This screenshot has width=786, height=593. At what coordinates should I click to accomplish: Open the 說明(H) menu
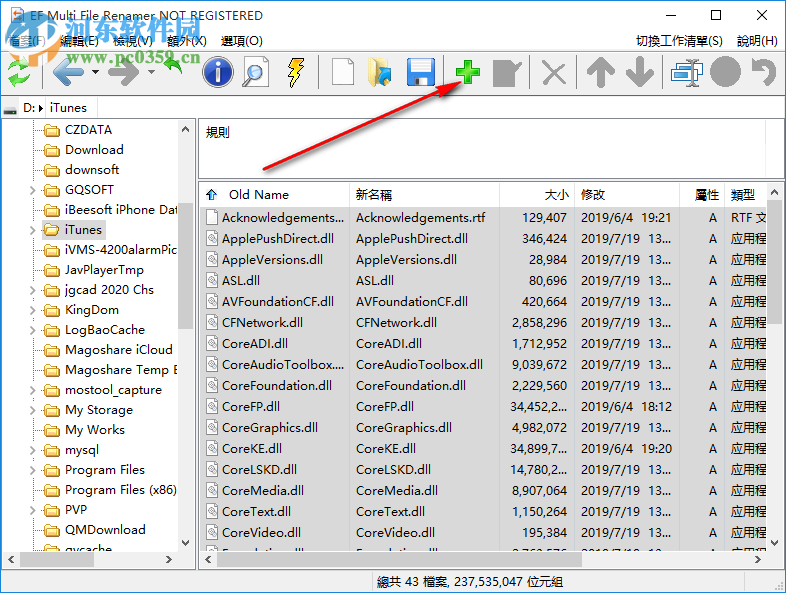tap(757, 41)
